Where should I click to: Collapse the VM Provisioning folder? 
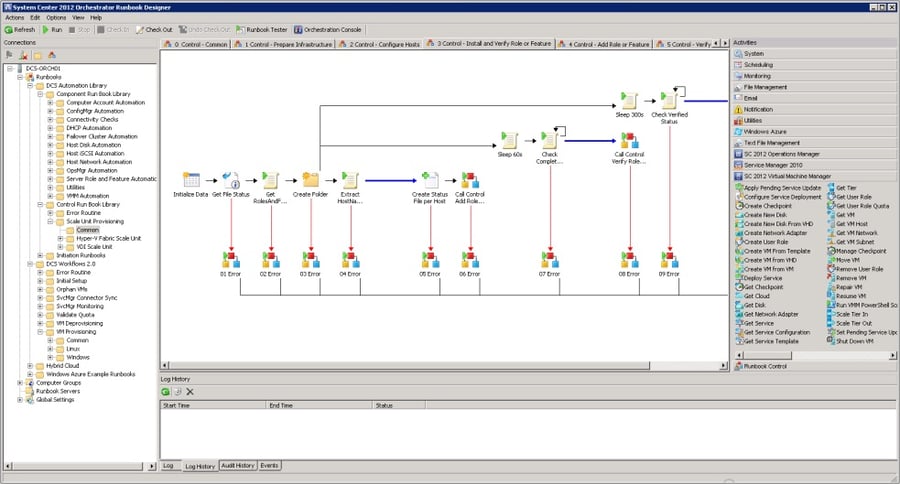click(40, 332)
